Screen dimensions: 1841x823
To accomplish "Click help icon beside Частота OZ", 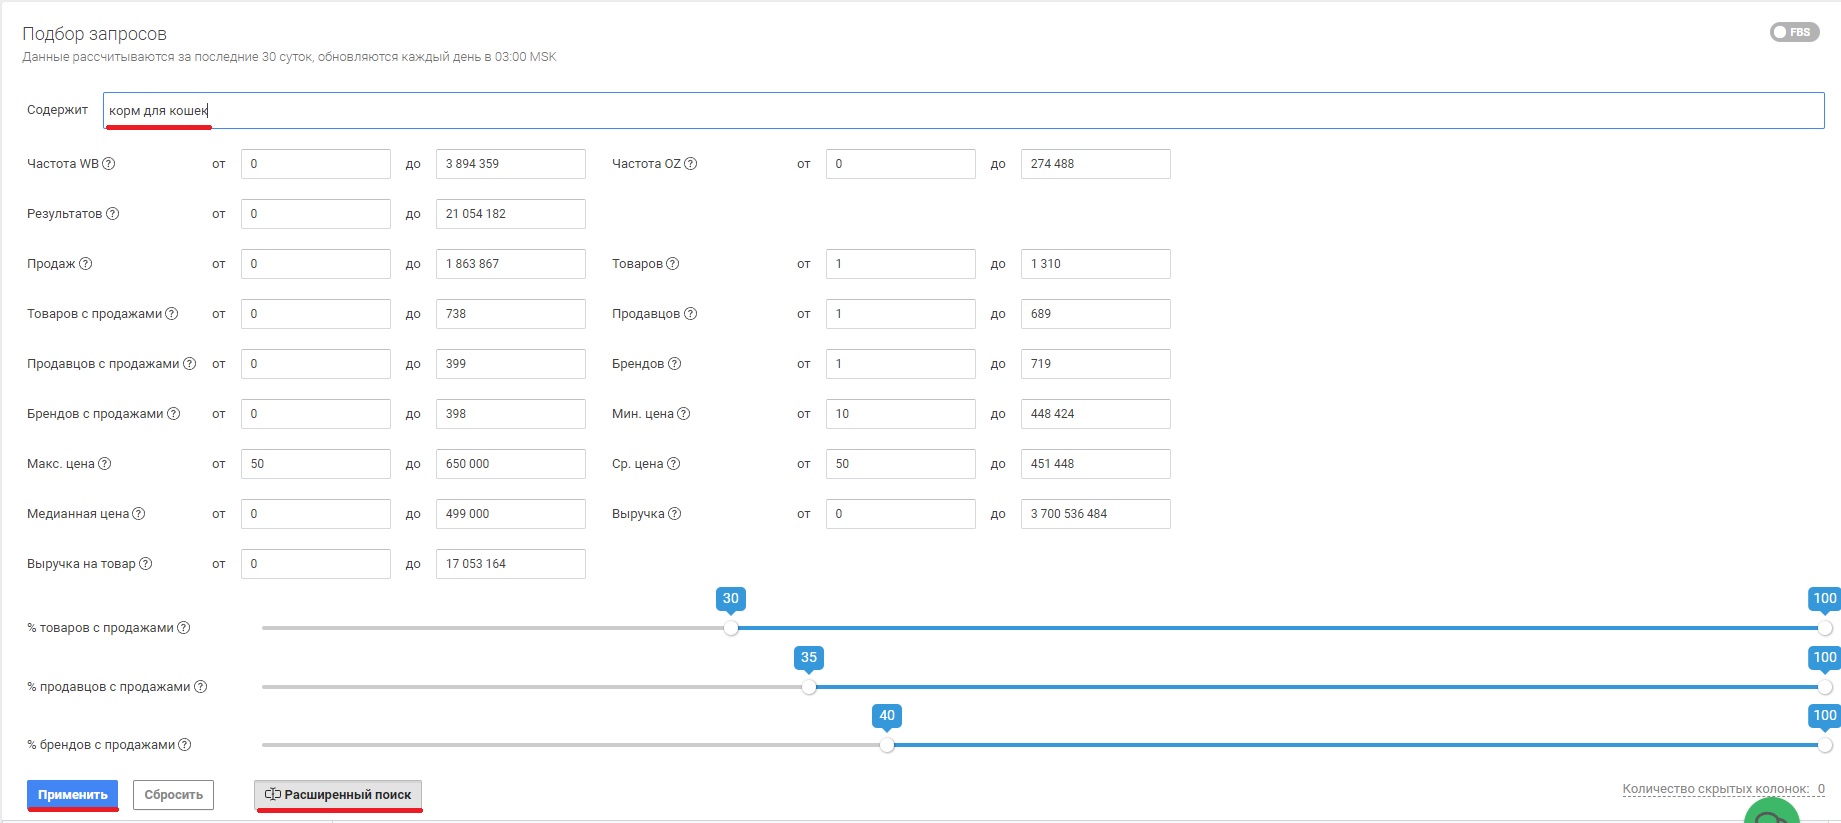I will point(691,164).
